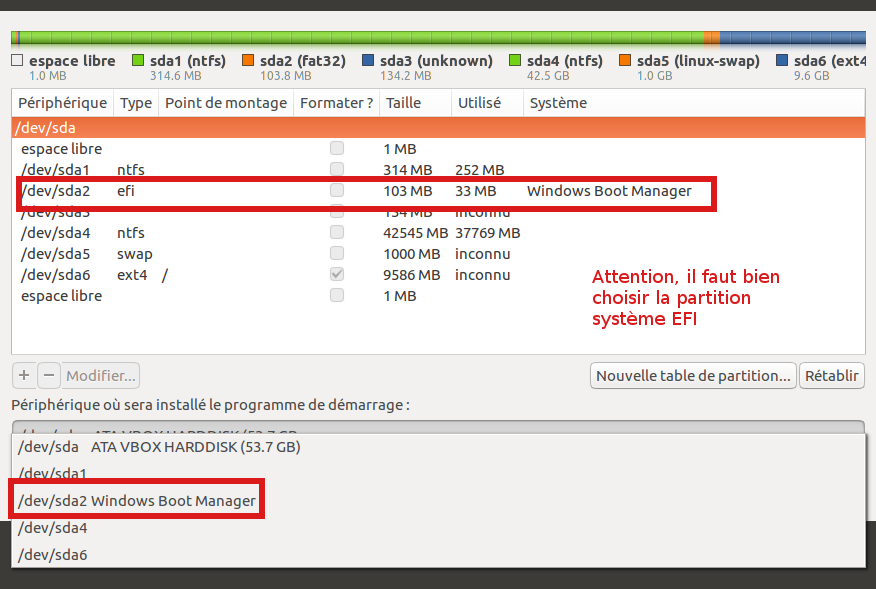Click Nouvelle table de partition button

pos(693,376)
